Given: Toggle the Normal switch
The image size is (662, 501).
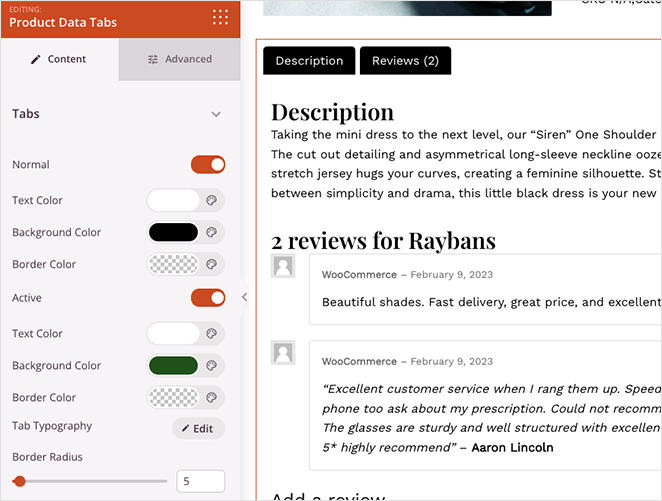Looking at the screenshot, I should pyautogui.click(x=208, y=165).
